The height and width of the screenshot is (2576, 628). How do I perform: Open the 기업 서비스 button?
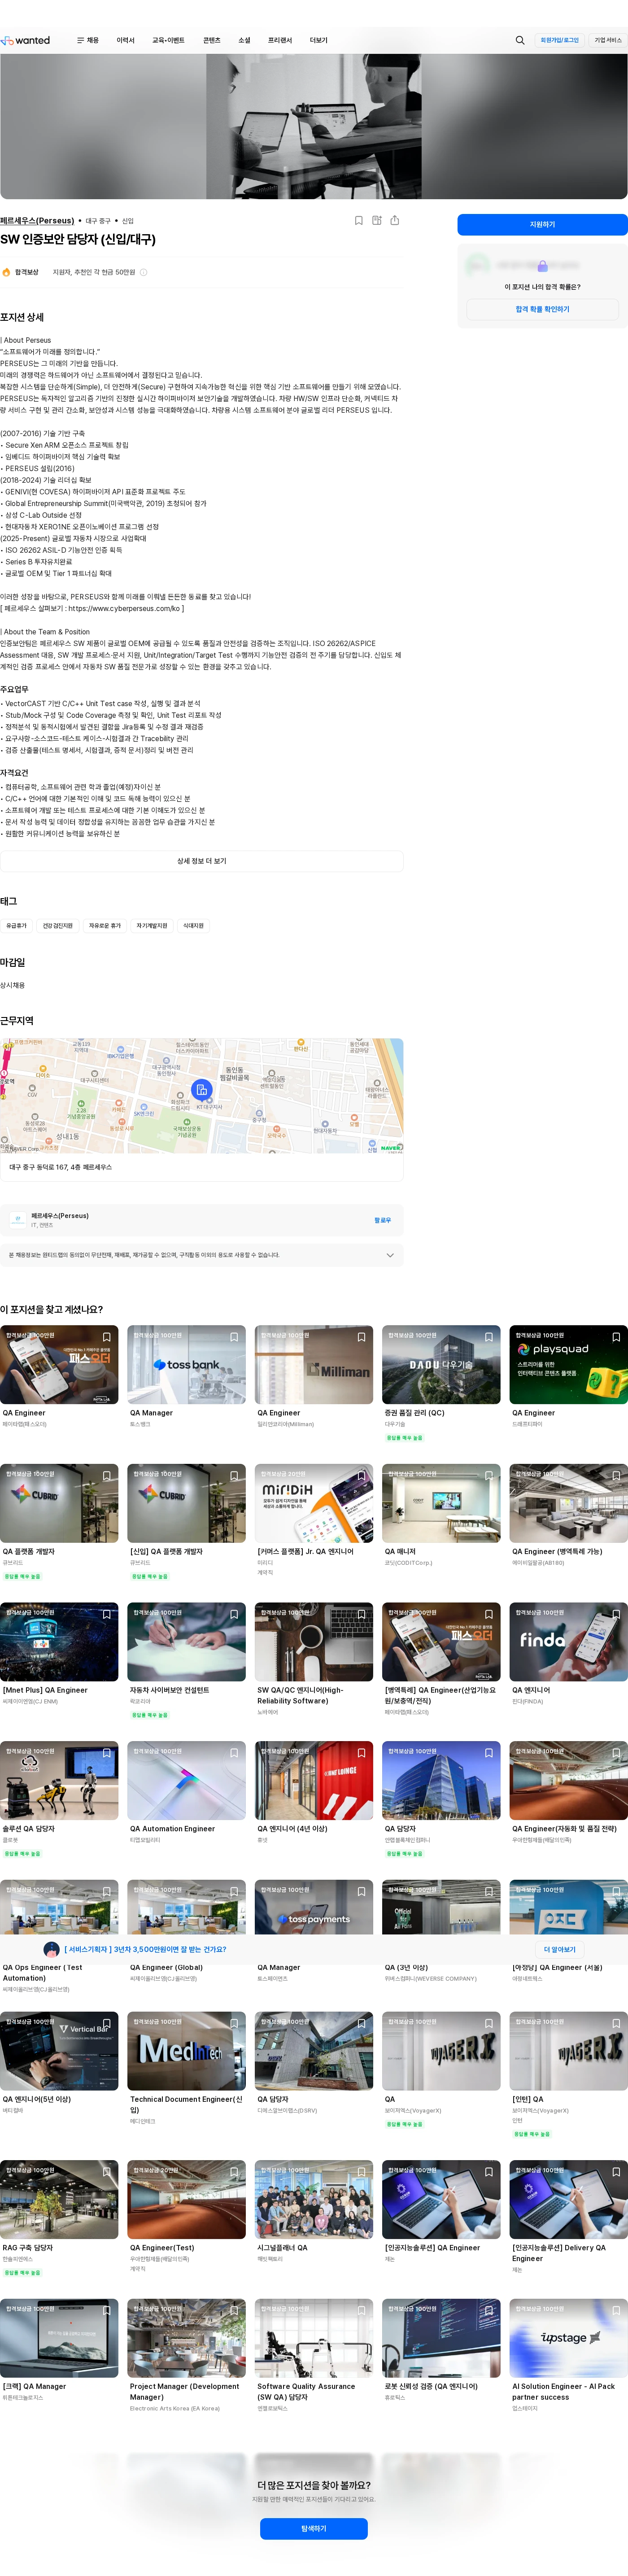click(x=608, y=40)
